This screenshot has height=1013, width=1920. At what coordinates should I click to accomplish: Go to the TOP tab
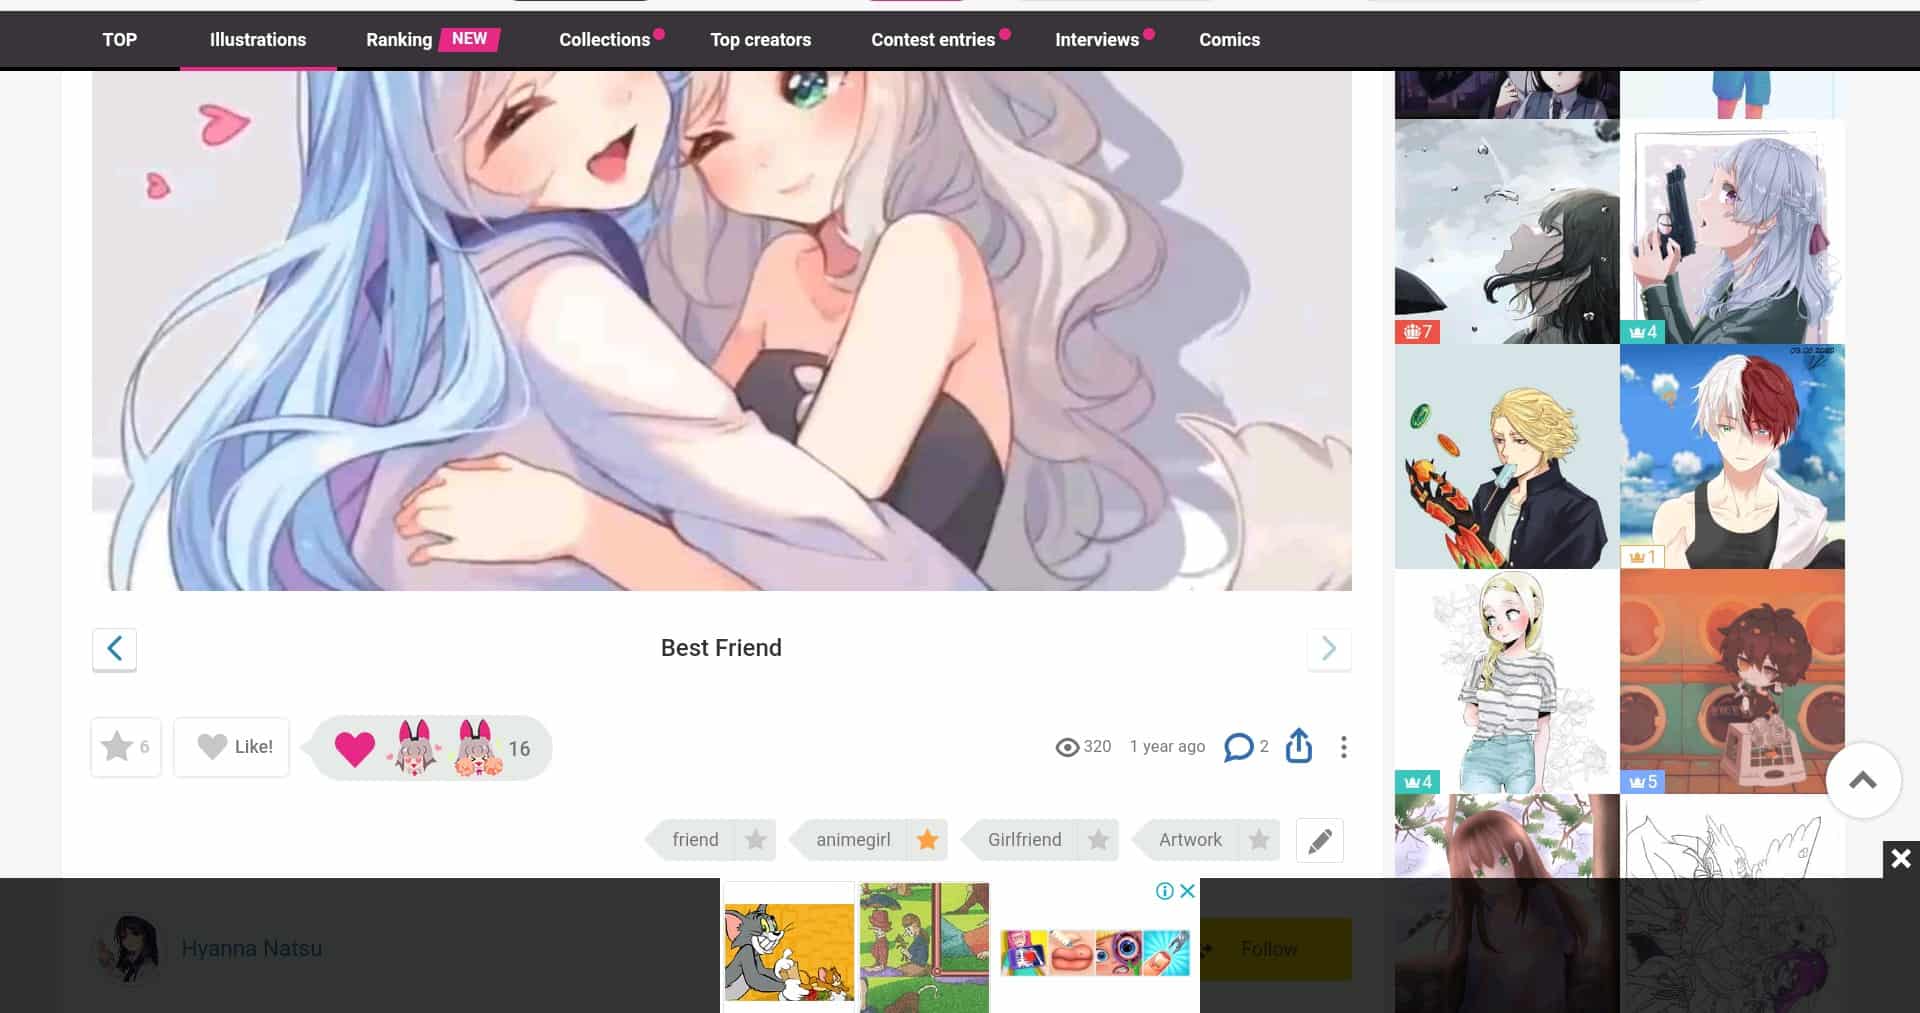click(120, 40)
